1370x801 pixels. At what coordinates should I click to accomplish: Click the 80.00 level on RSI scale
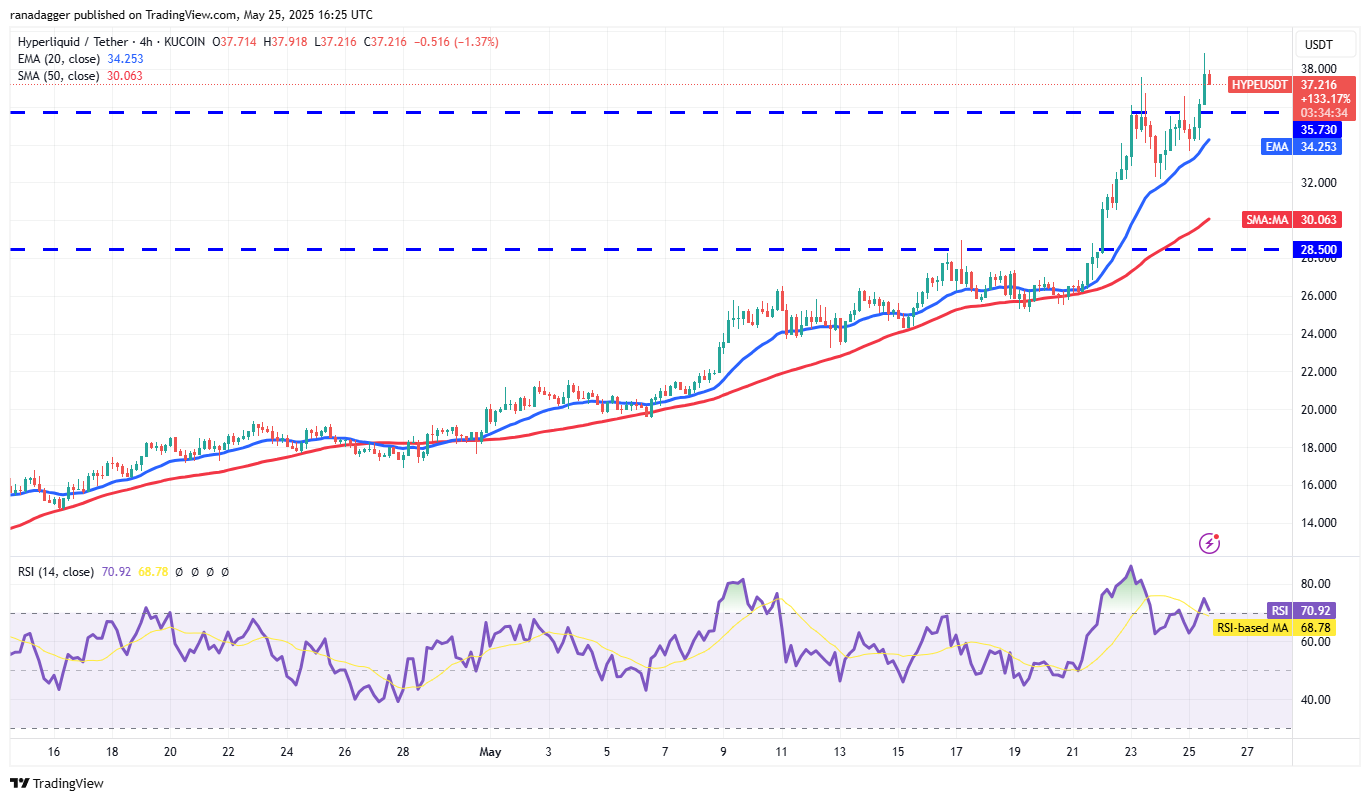pyautogui.click(x=1315, y=584)
